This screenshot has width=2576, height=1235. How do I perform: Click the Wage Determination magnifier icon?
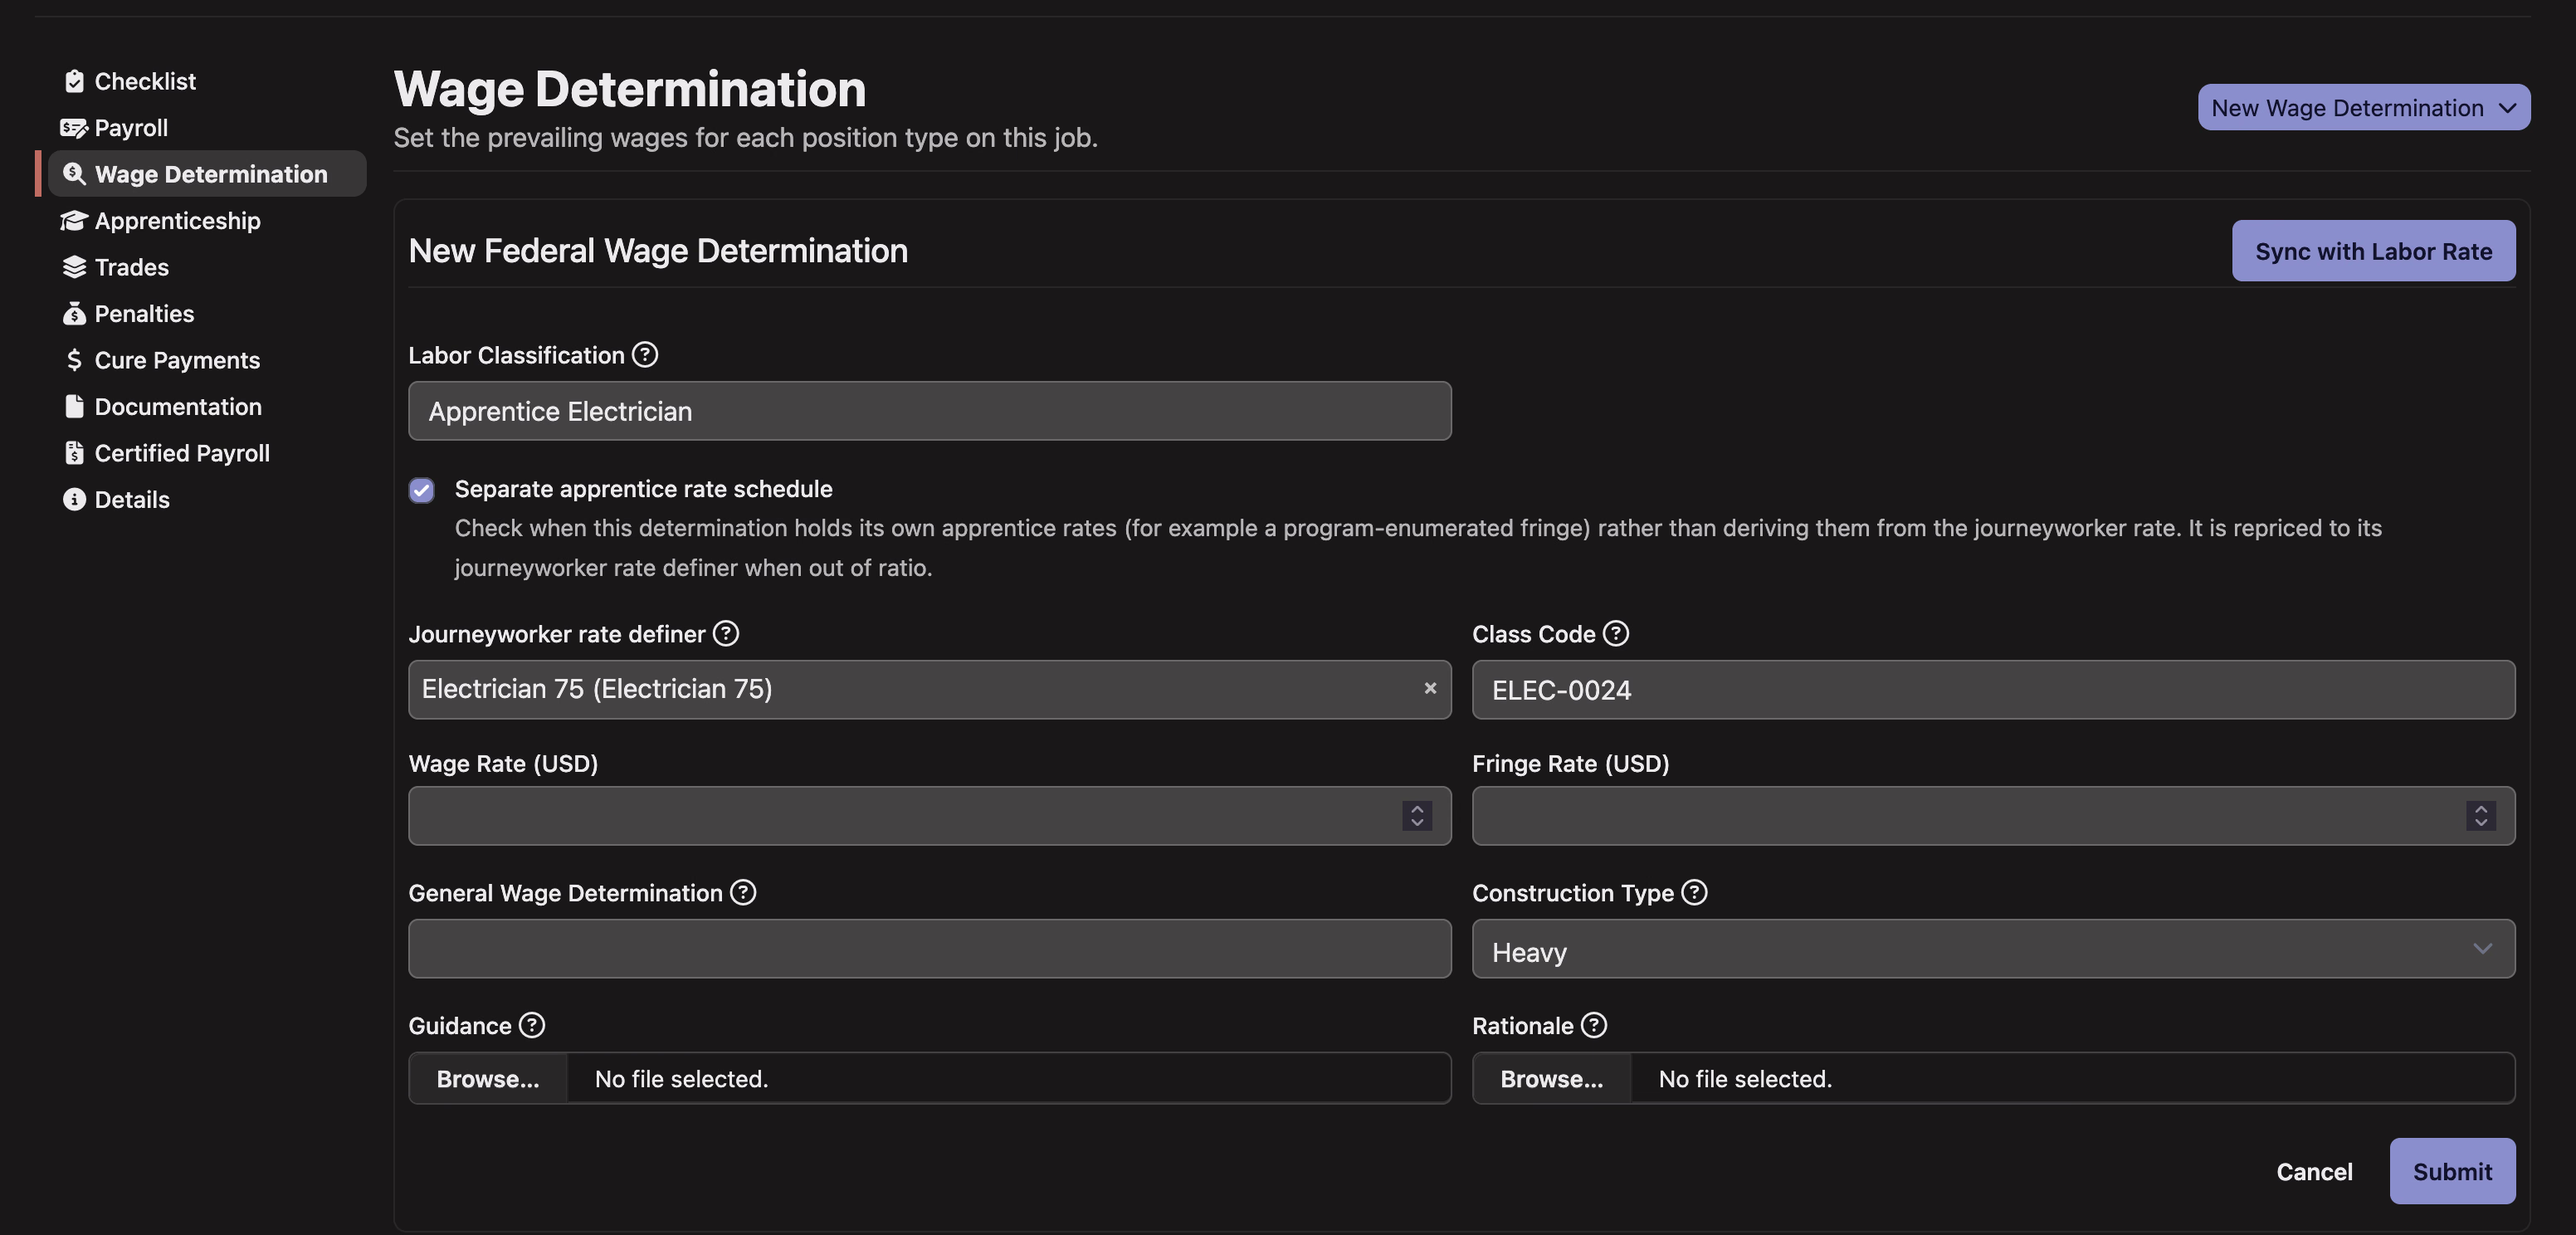tap(74, 174)
